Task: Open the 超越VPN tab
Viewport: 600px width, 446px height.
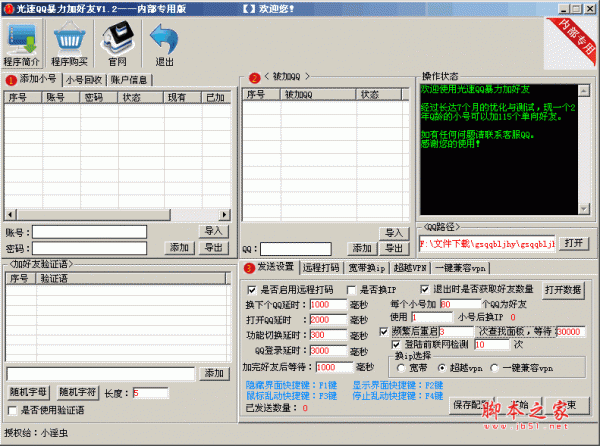Action: point(410,268)
